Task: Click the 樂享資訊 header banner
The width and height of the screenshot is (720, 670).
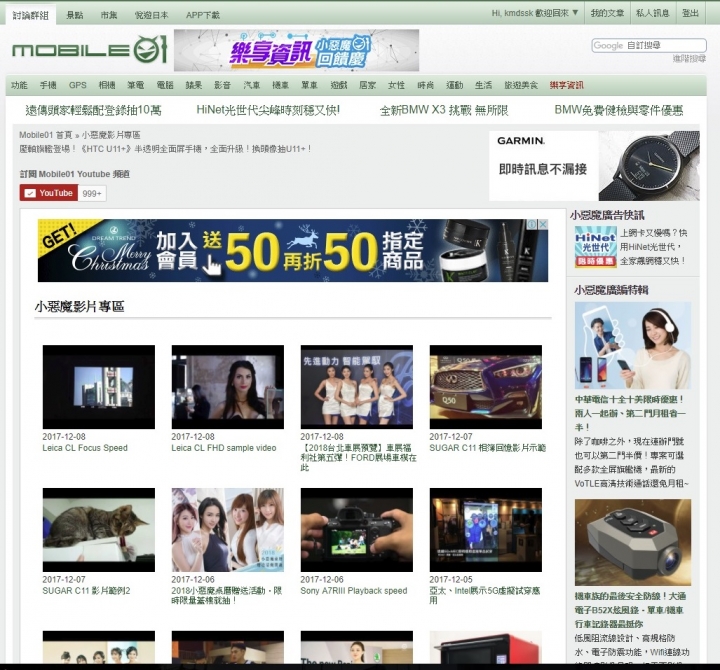Action: coord(296,50)
